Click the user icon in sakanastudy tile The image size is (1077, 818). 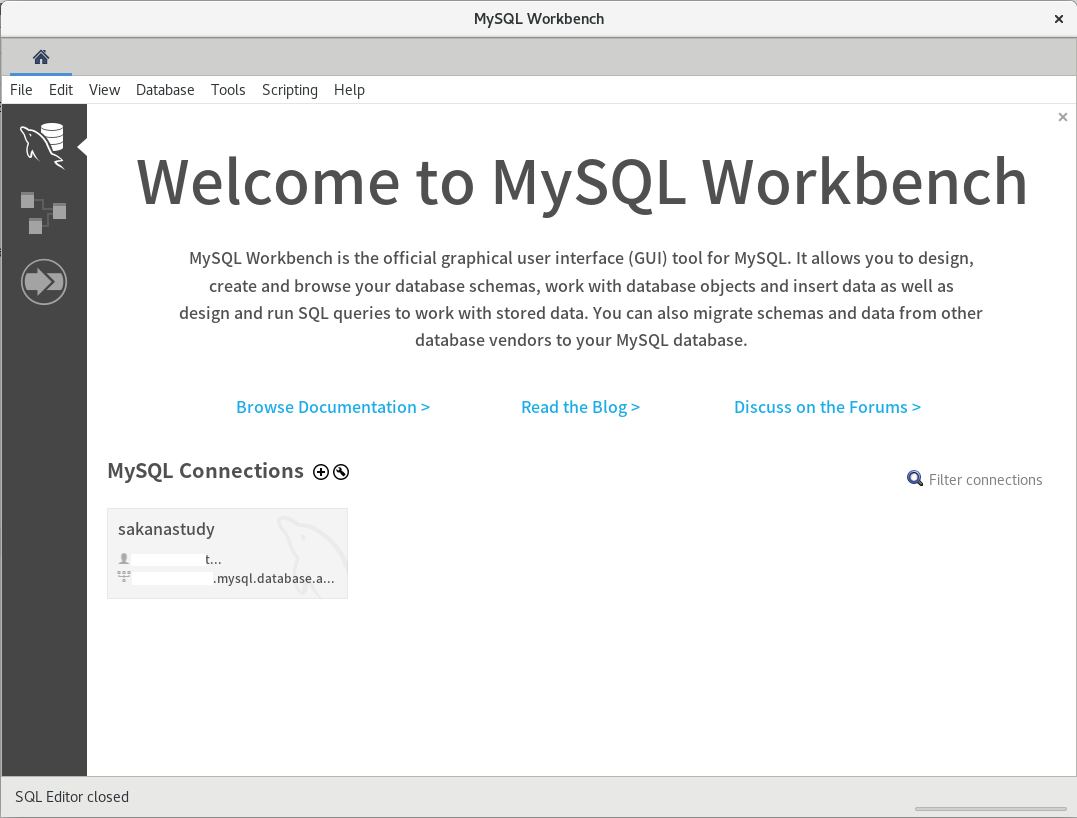pos(124,559)
